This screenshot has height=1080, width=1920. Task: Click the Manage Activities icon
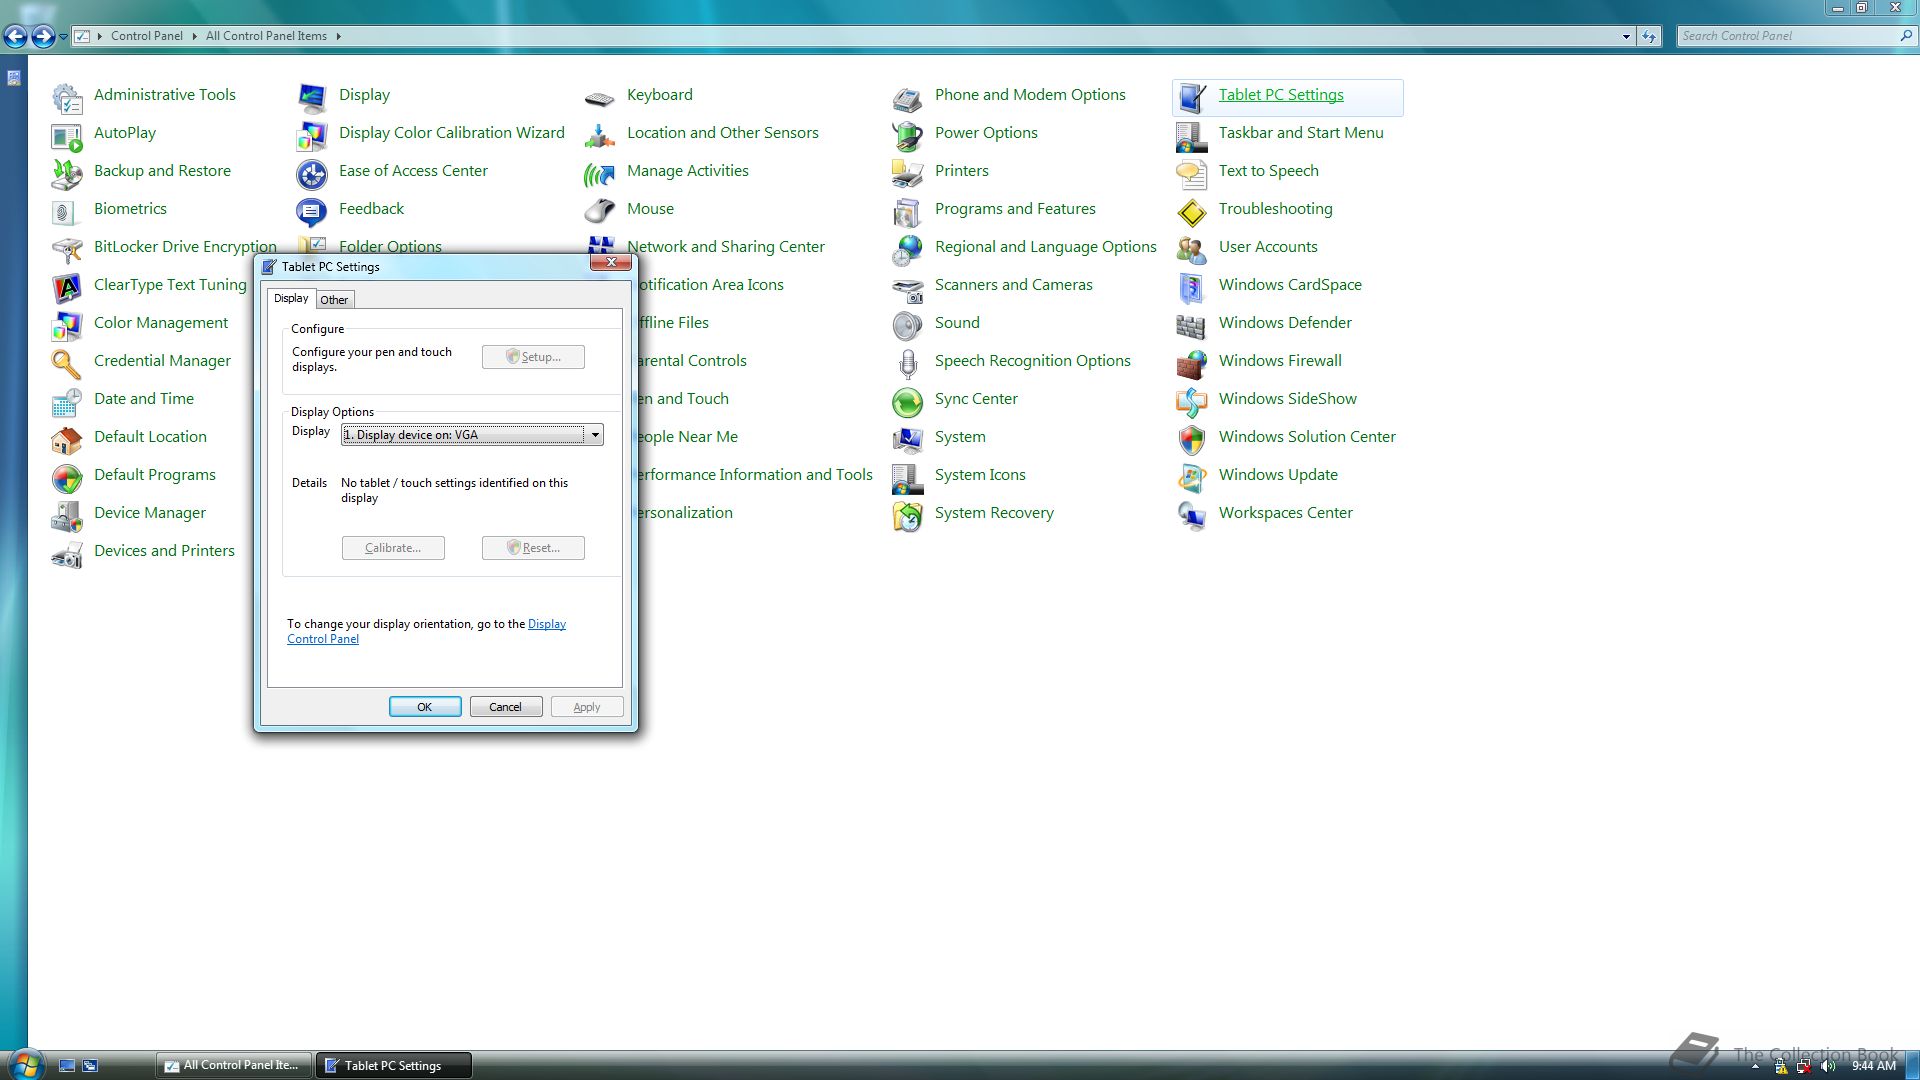click(600, 173)
